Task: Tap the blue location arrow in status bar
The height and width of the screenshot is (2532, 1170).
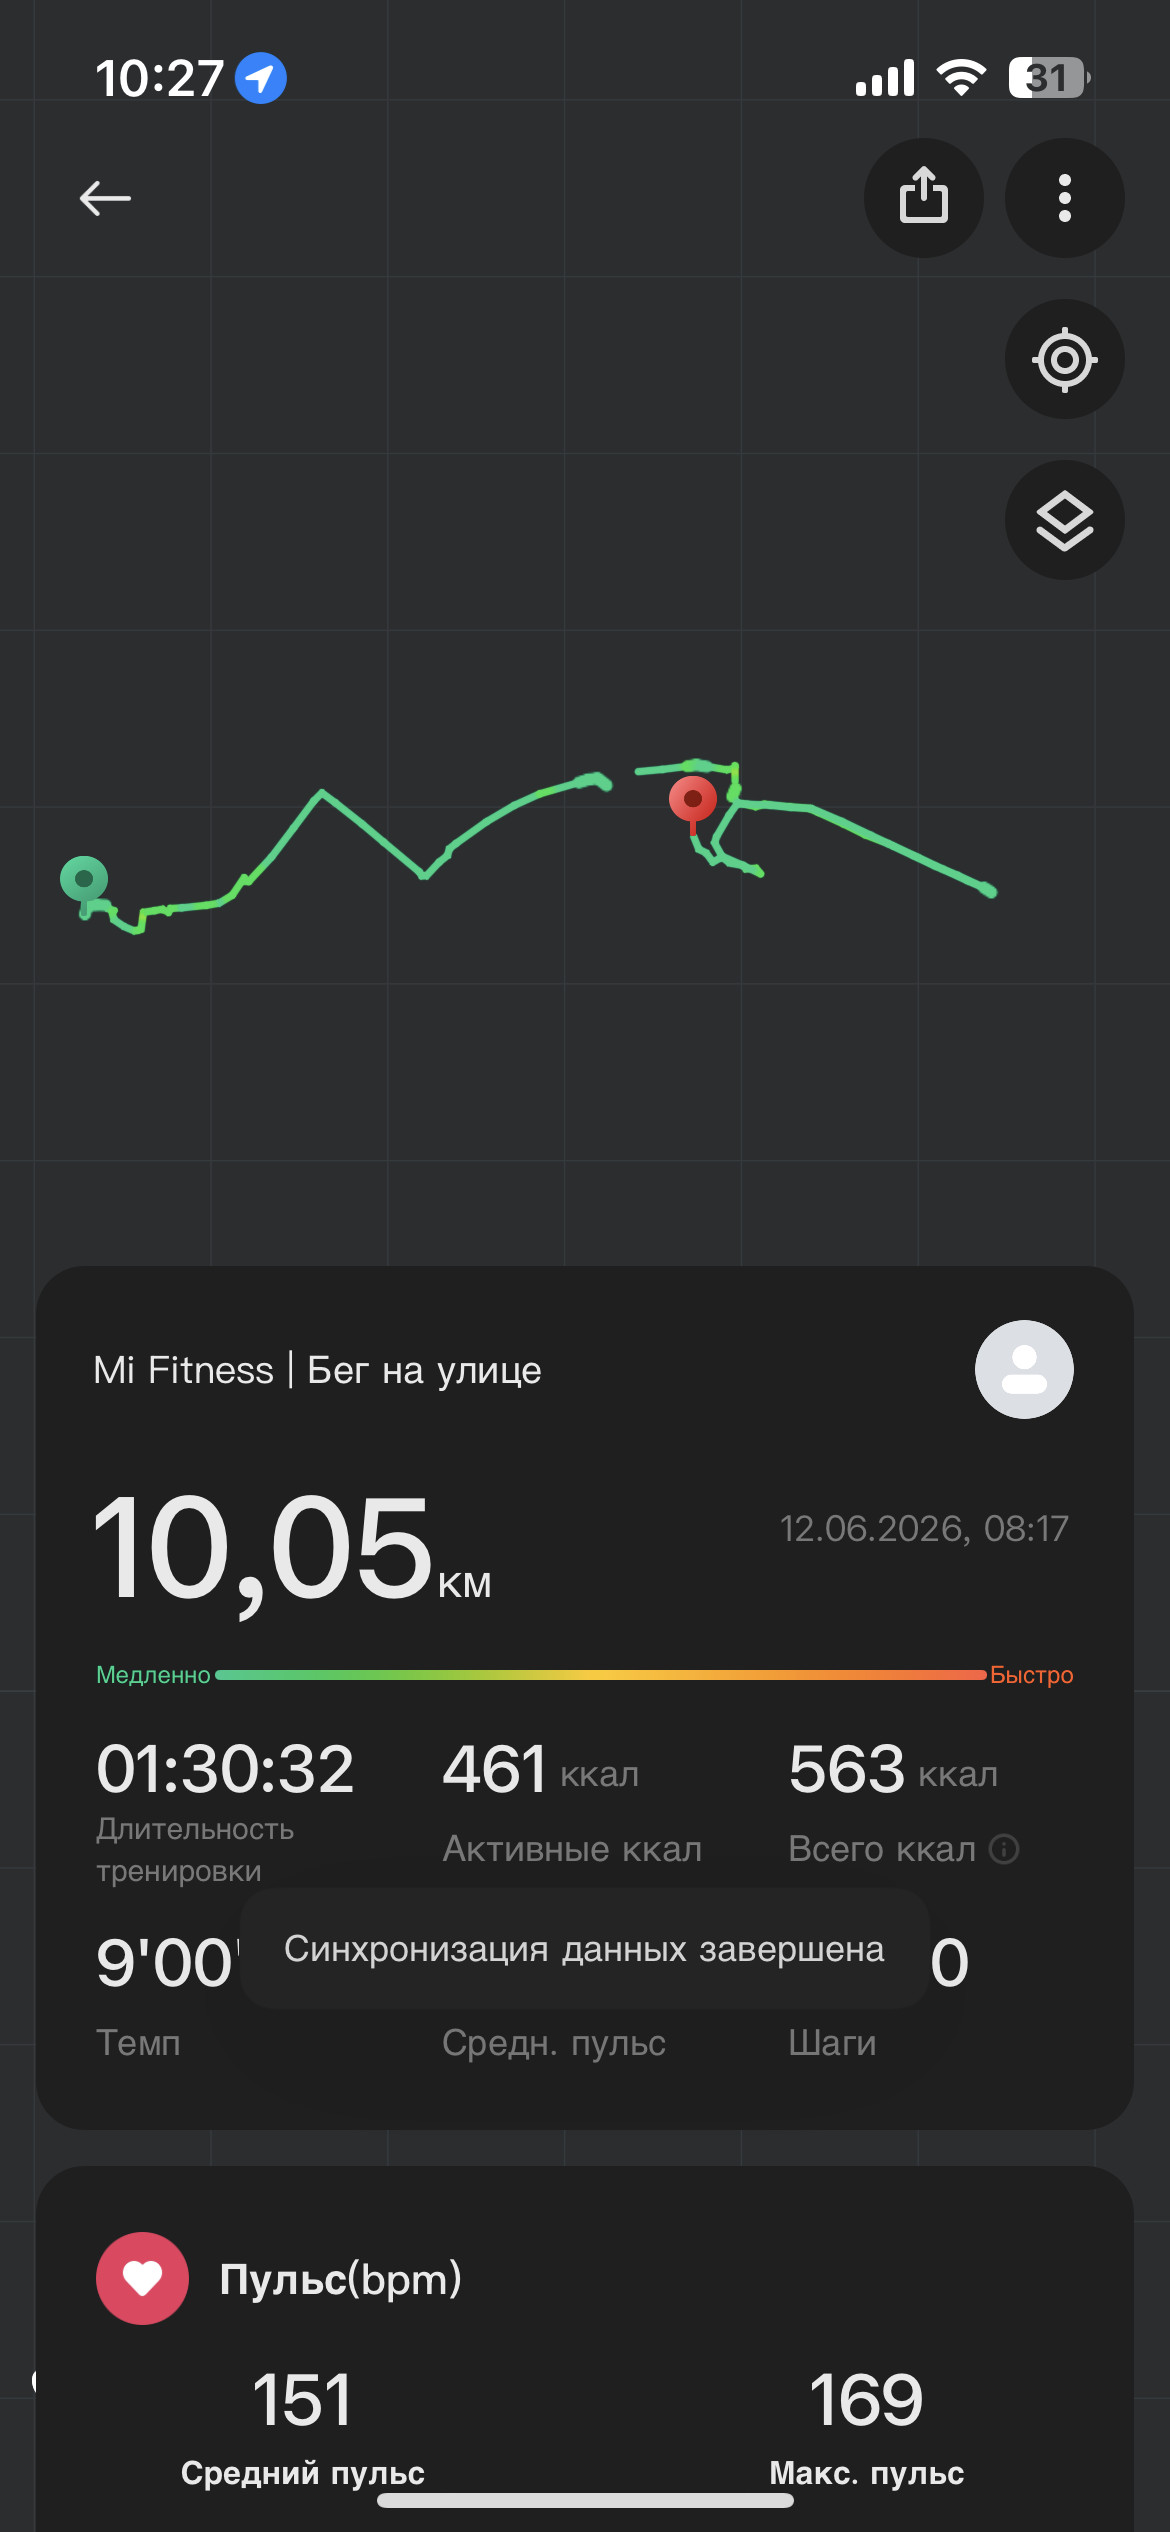Action: [261, 78]
